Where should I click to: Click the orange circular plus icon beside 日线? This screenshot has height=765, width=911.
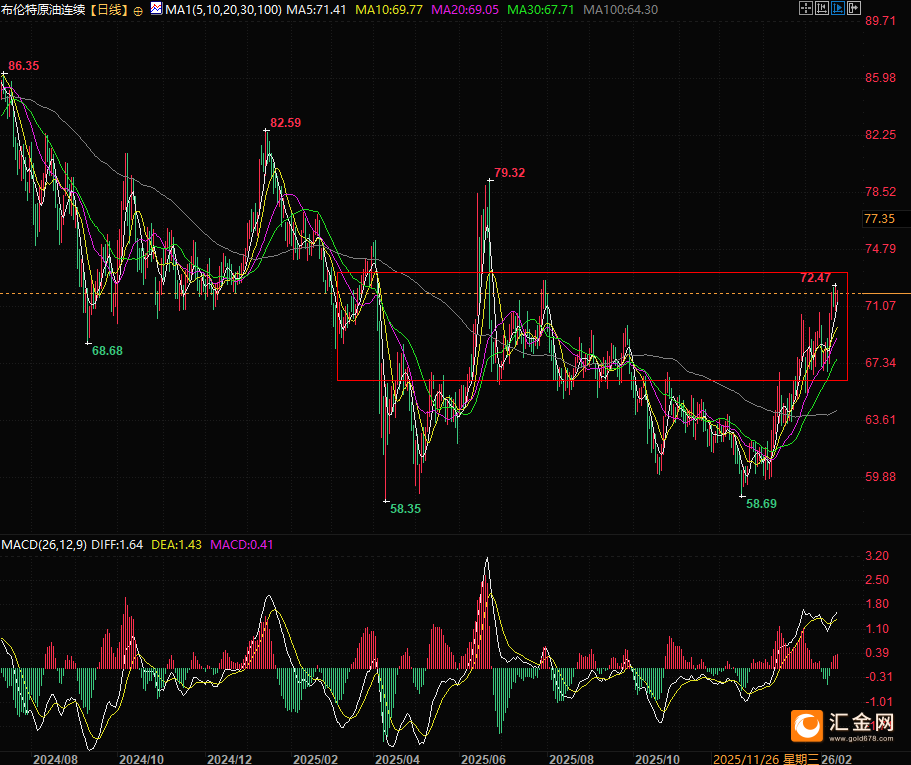pos(138,11)
